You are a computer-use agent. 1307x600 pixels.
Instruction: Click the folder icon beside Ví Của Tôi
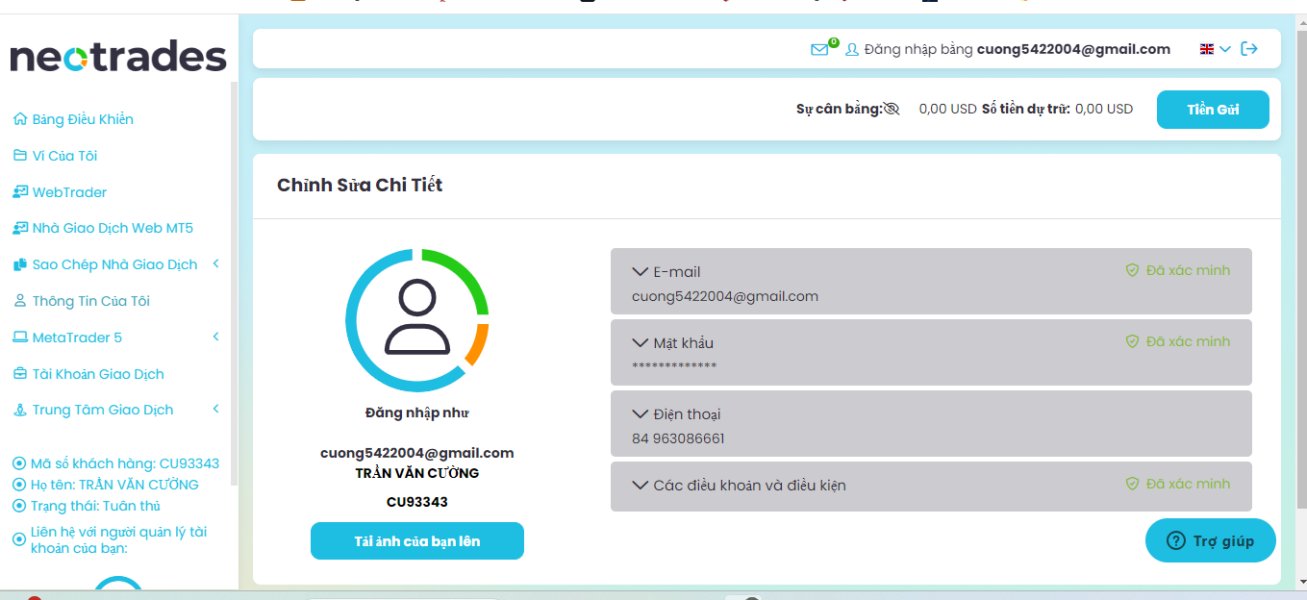[19, 155]
